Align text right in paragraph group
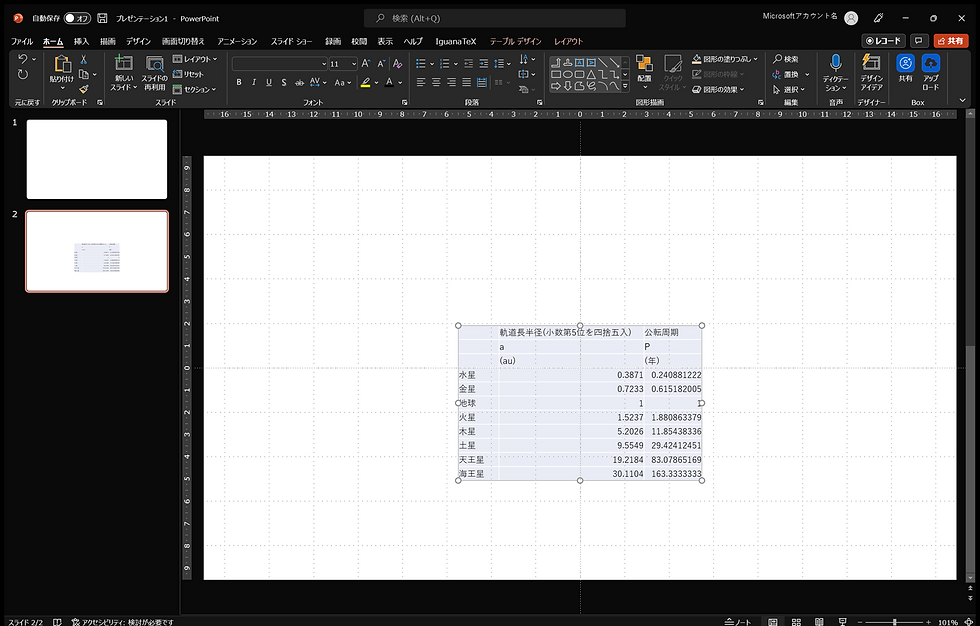 pyautogui.click(x=451, y=82)
